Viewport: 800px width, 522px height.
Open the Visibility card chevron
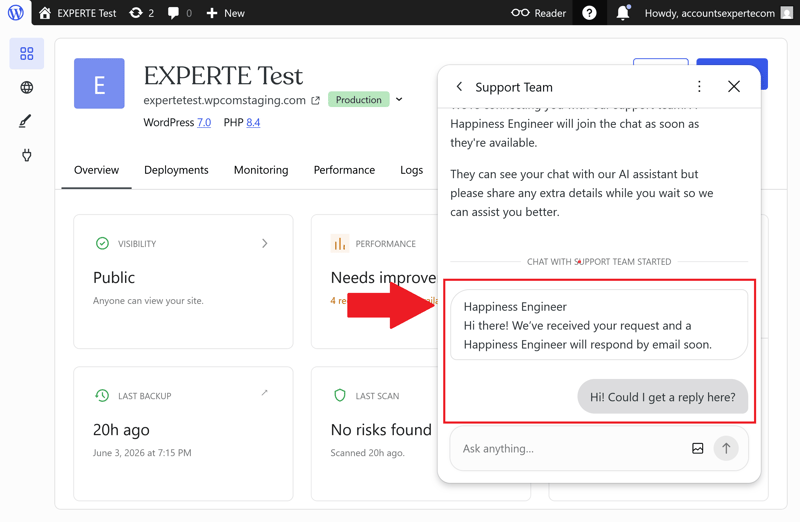pos(264,243)
